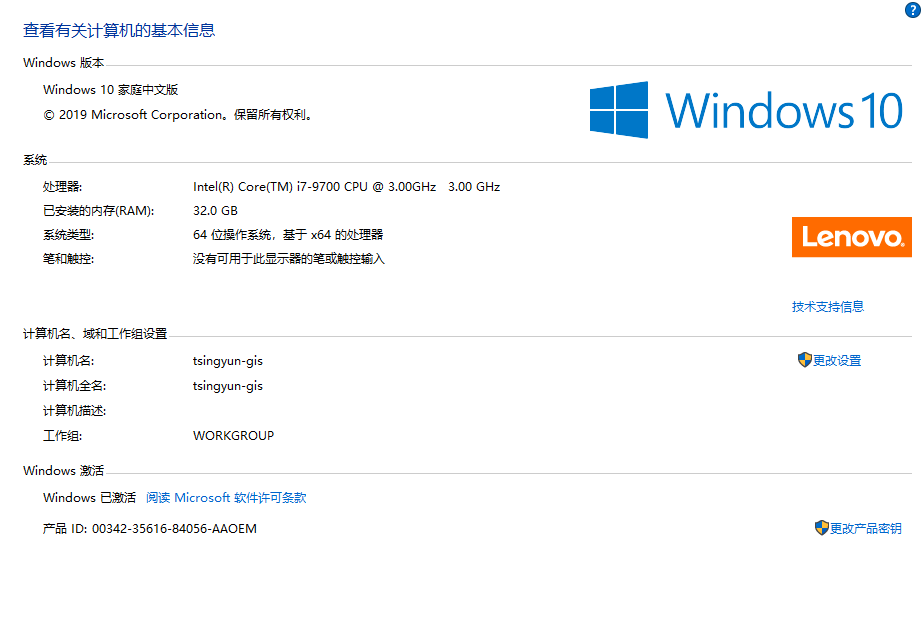The height and width of the screenshot is (626, 923).
Task: Click the Windows 版本 section header
Action: (x=64, y=62)
